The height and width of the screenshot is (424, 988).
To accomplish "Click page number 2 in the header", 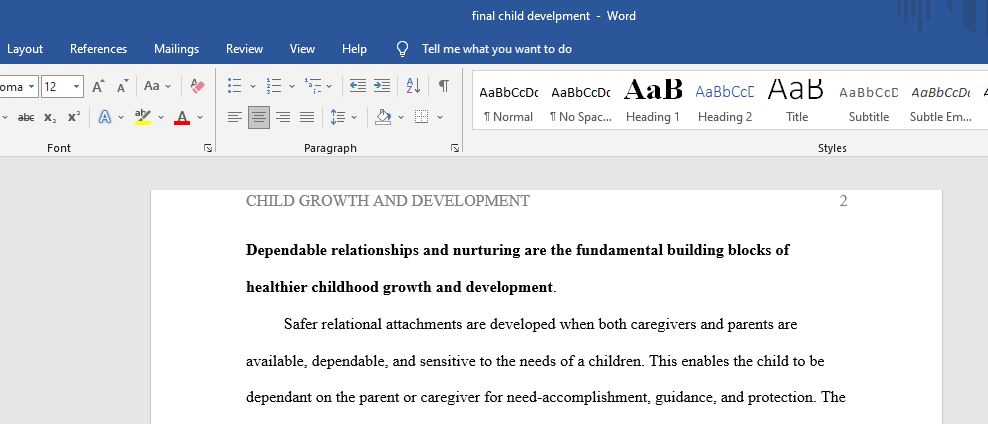I will 843,201.
